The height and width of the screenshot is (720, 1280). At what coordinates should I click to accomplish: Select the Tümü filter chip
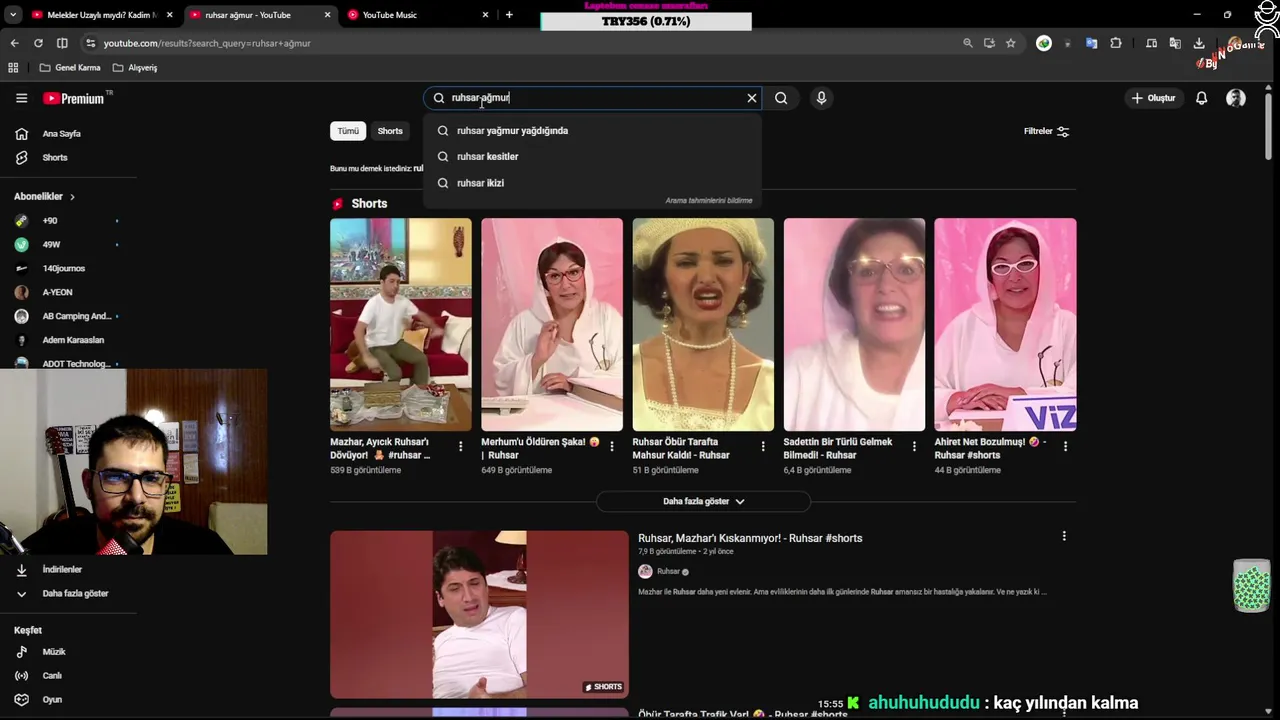[348, 131]
